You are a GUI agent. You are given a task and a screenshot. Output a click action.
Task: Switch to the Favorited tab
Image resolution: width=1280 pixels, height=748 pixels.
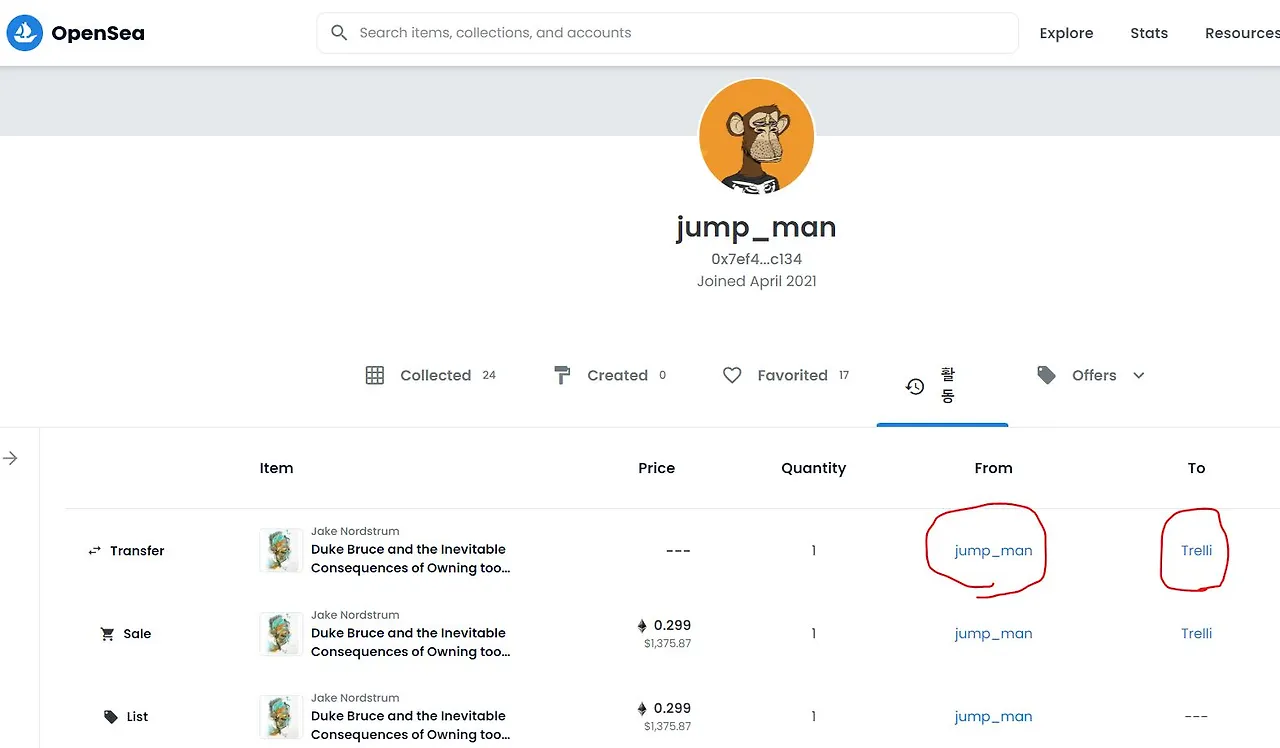[786, 375]
